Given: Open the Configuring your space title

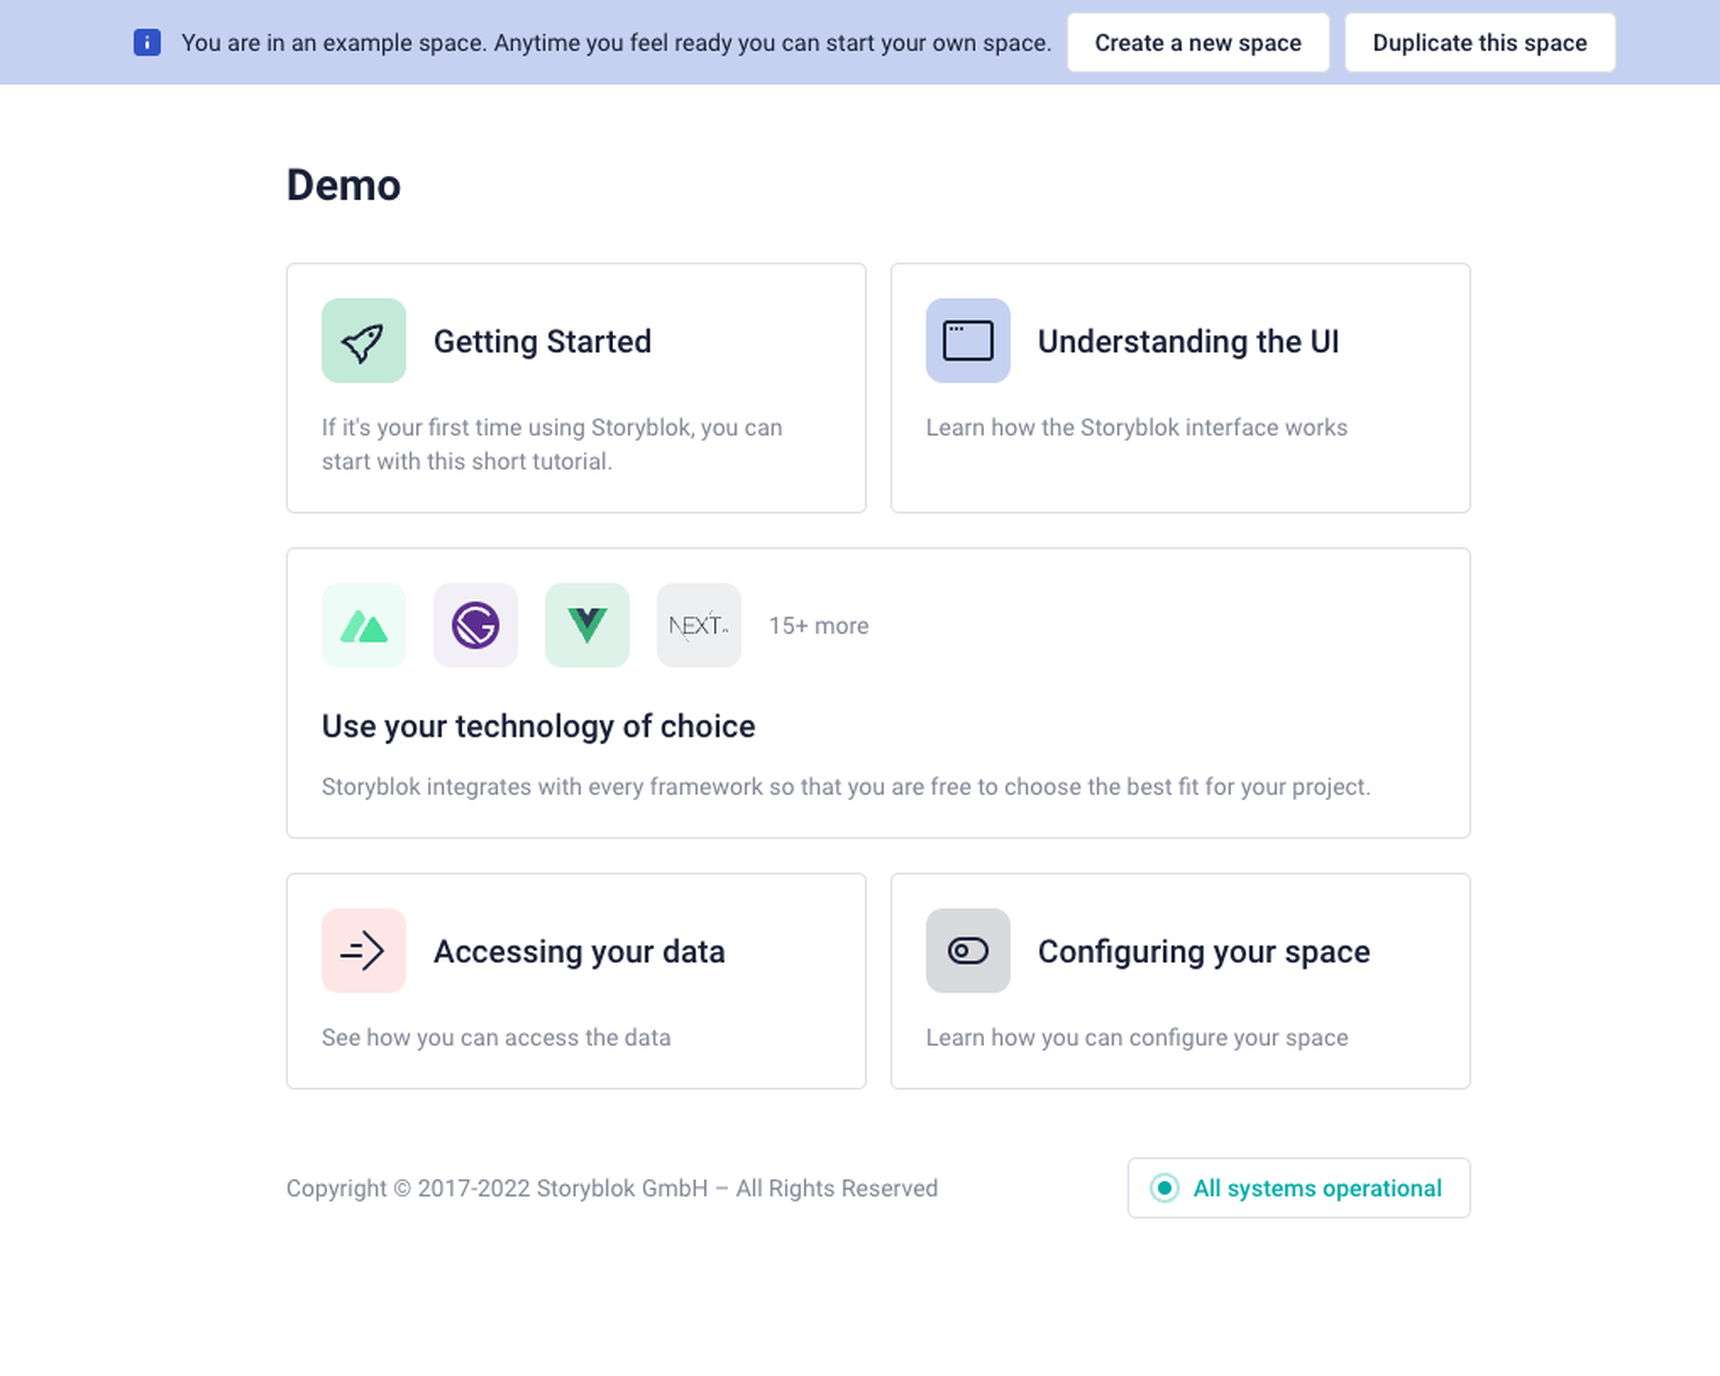Looking at the screenshot, I should point(1204,952).
